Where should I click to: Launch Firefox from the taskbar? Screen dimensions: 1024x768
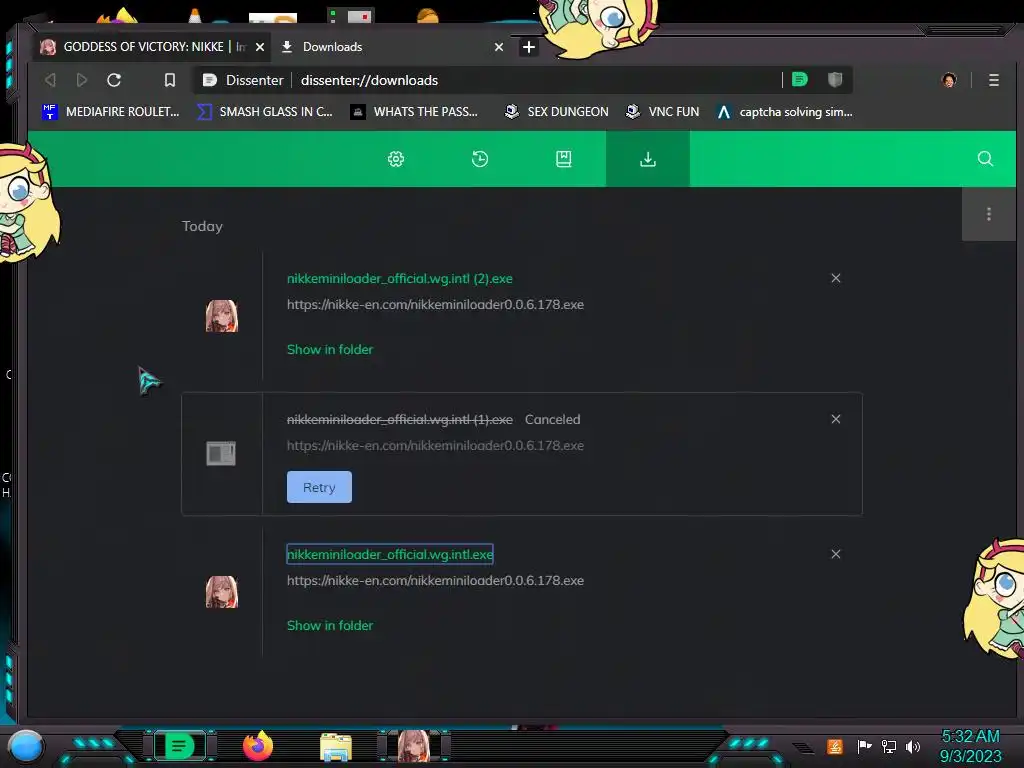pyautogui.click(x=258, y=746)
